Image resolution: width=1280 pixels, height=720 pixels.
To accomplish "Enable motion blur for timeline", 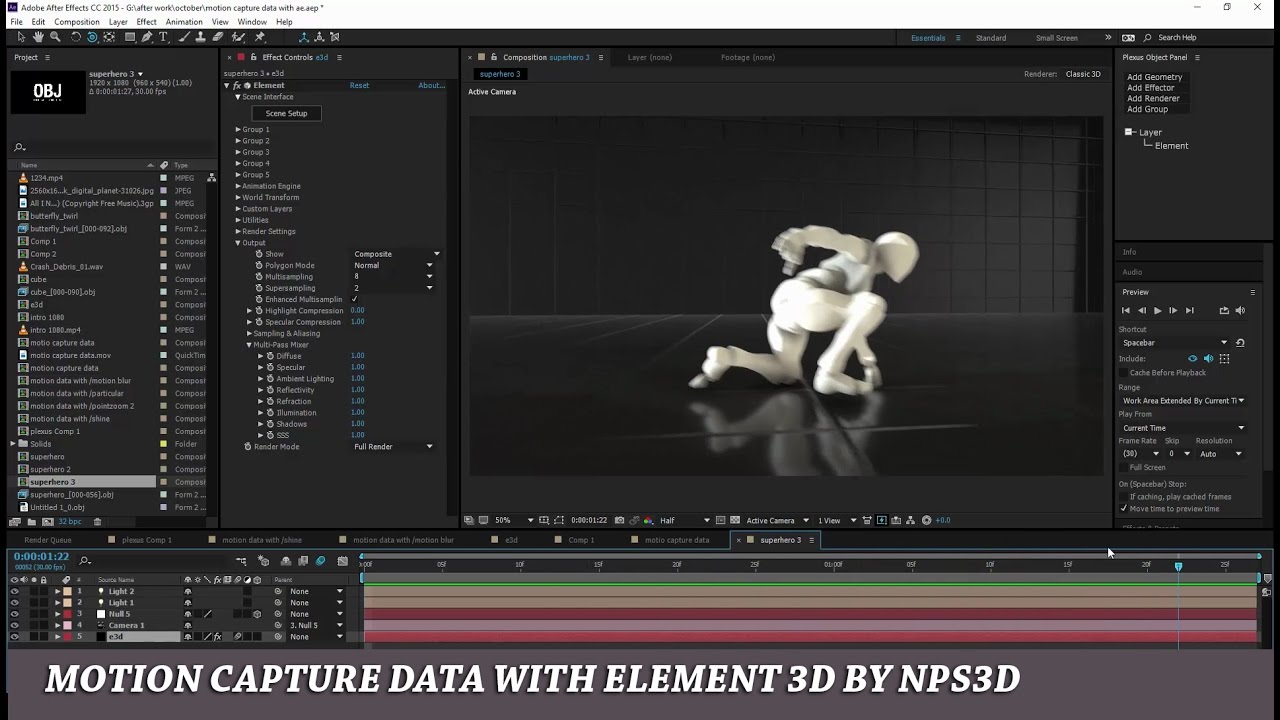I will coord(320,561).
